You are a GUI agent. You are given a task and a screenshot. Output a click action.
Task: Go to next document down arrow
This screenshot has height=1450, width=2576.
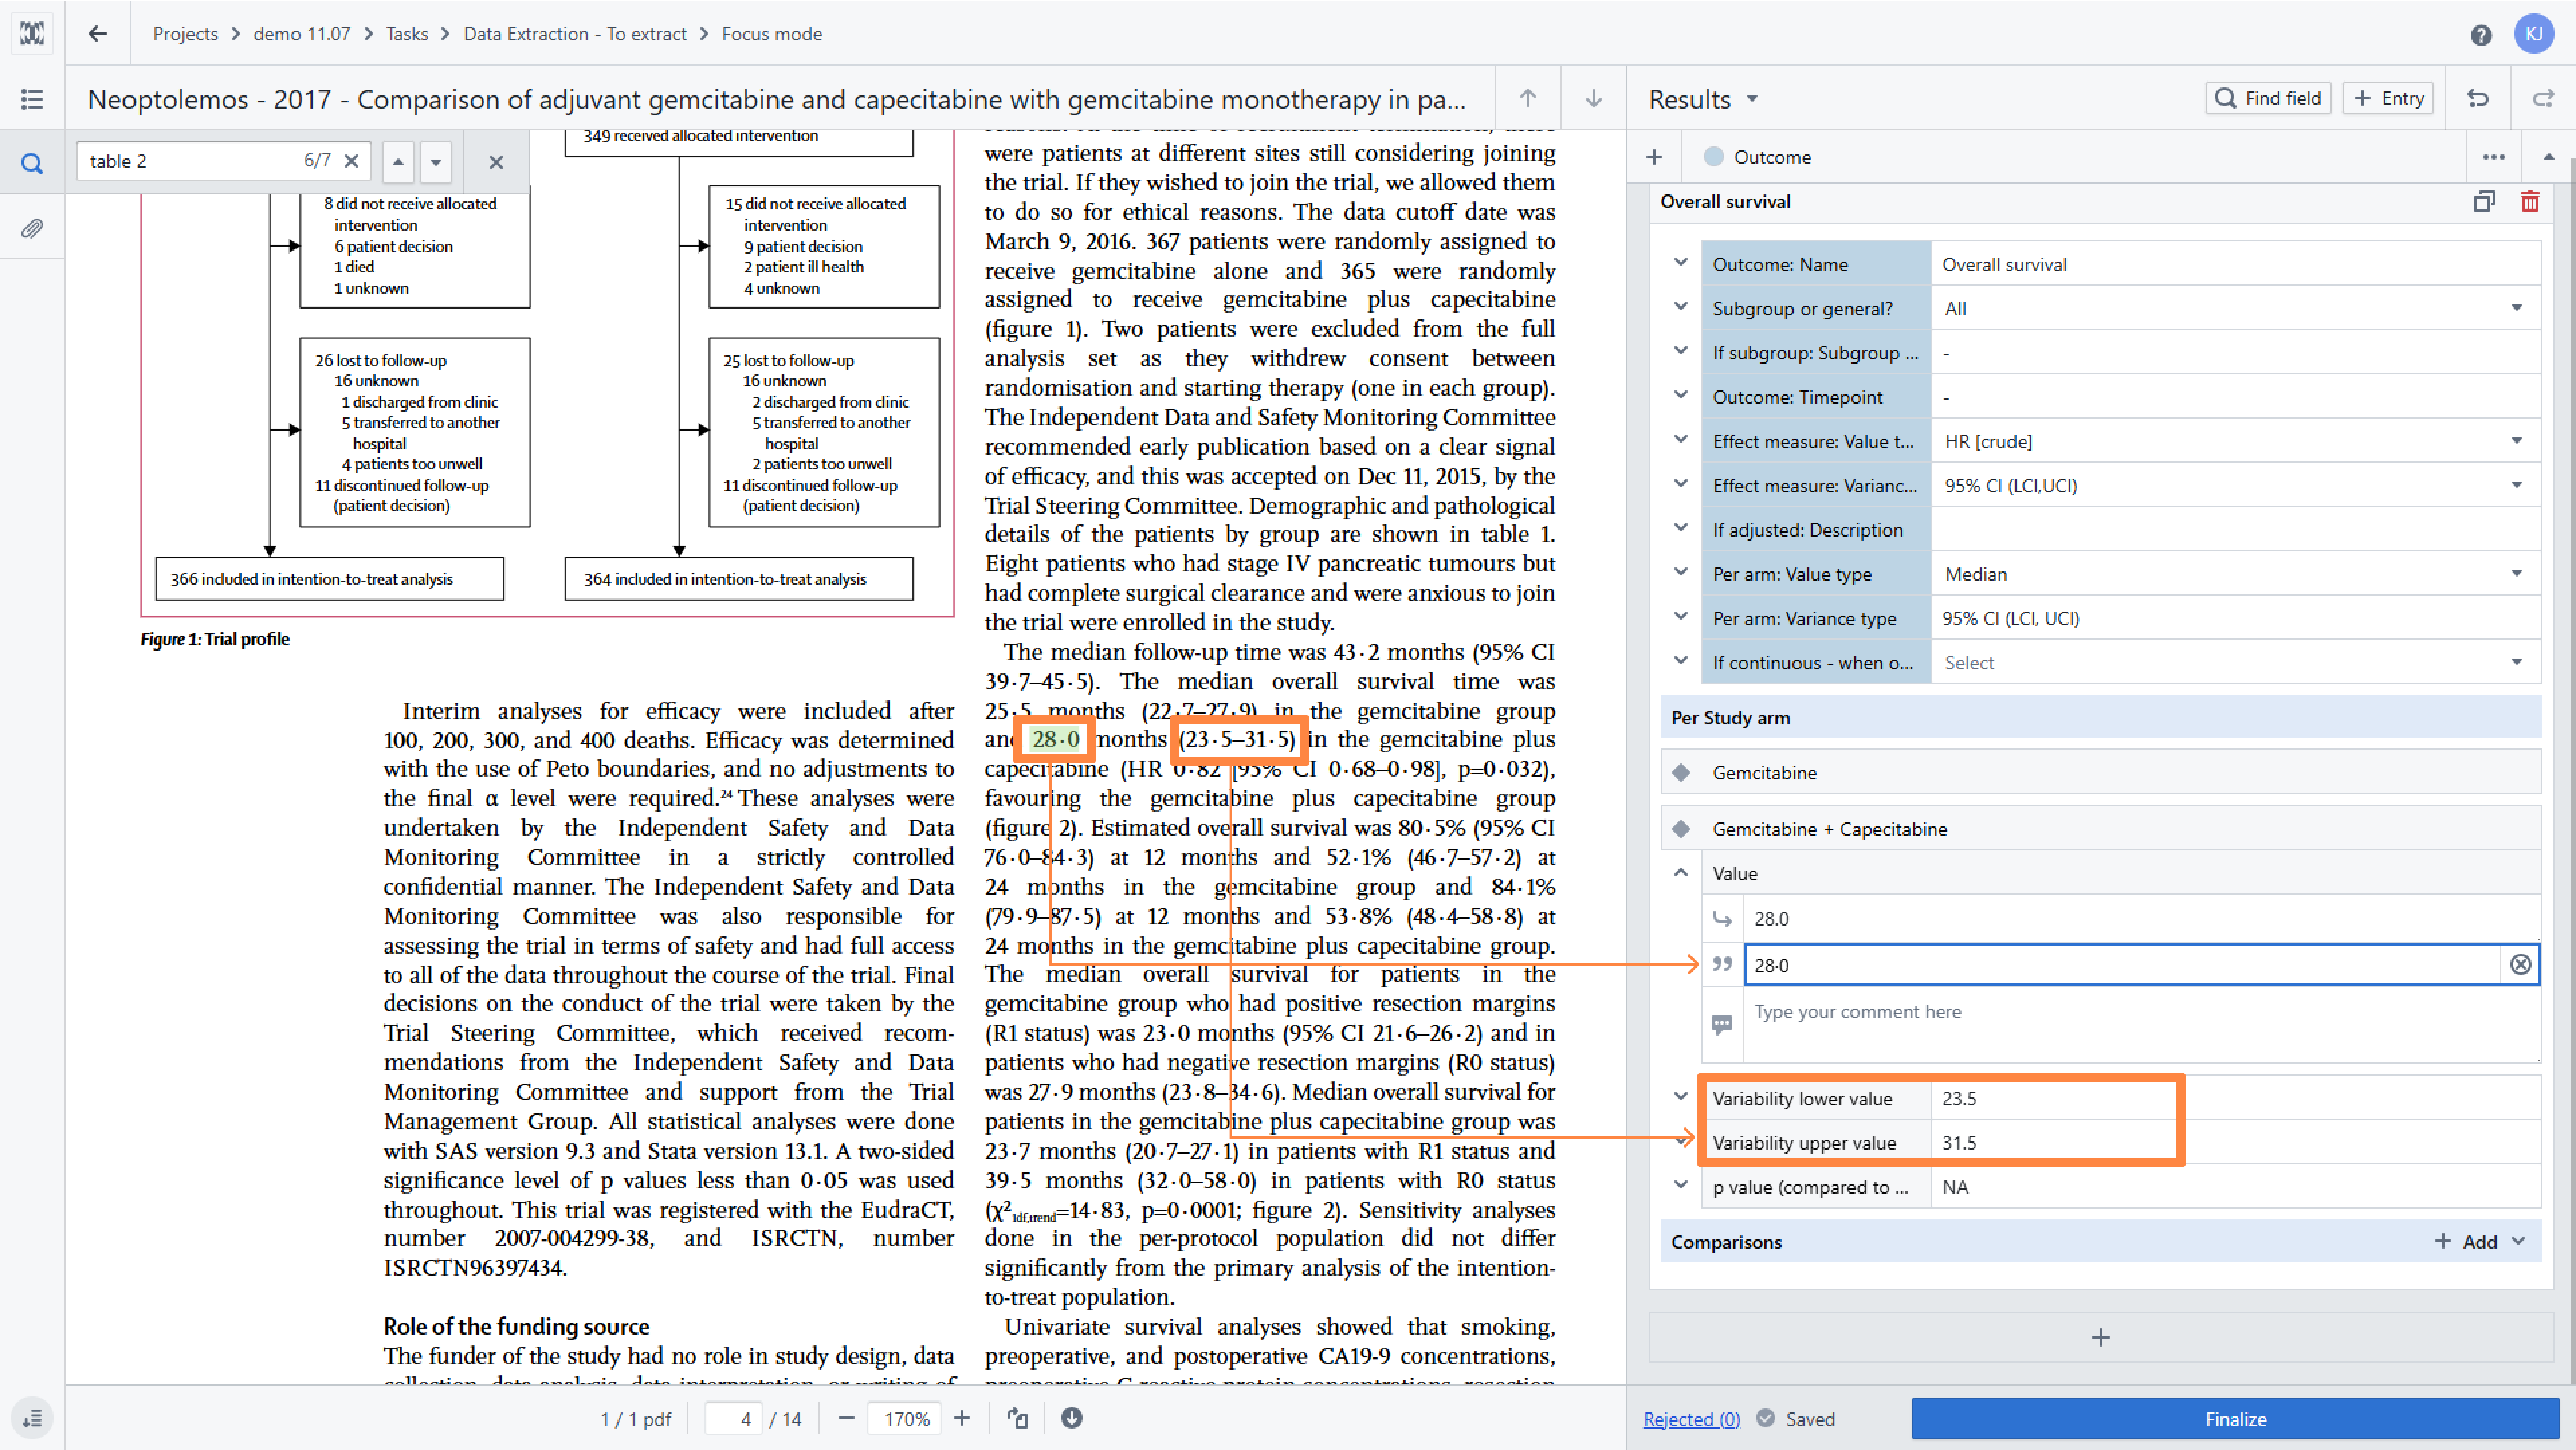pyautogui.click(x=1594, y=98)
